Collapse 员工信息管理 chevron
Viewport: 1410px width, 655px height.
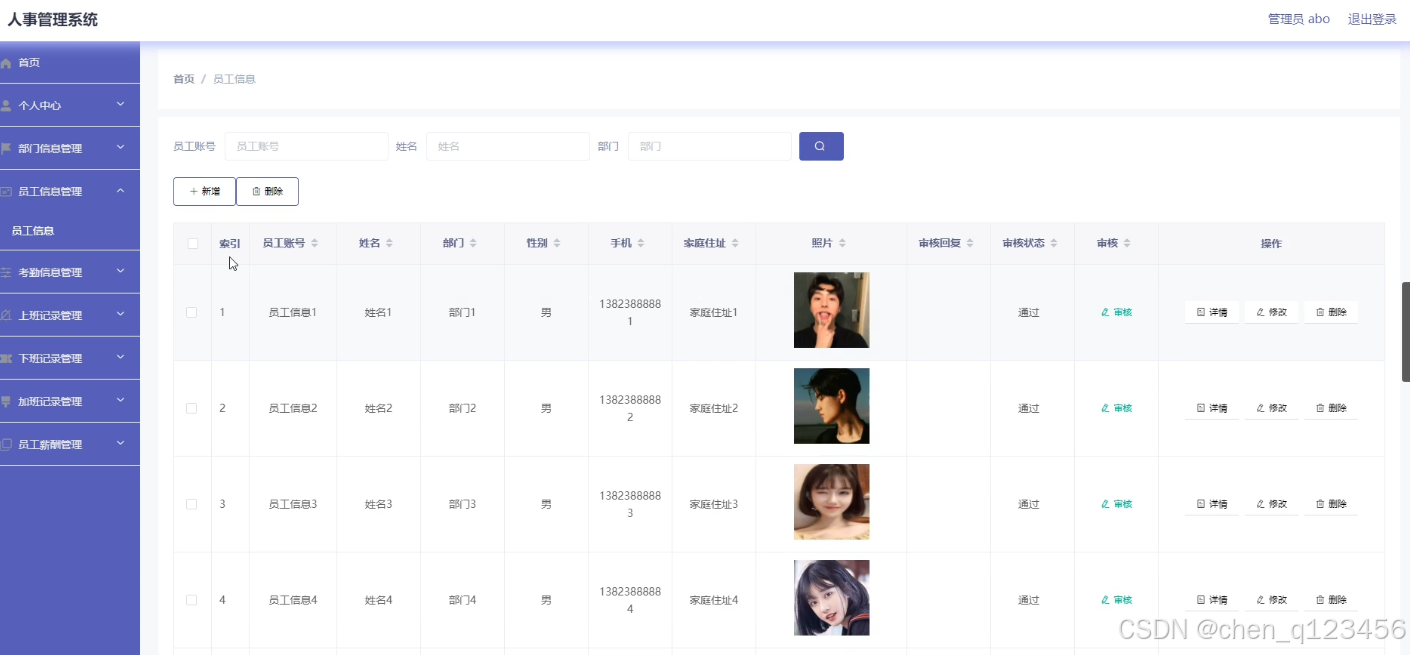pos(120,190)
